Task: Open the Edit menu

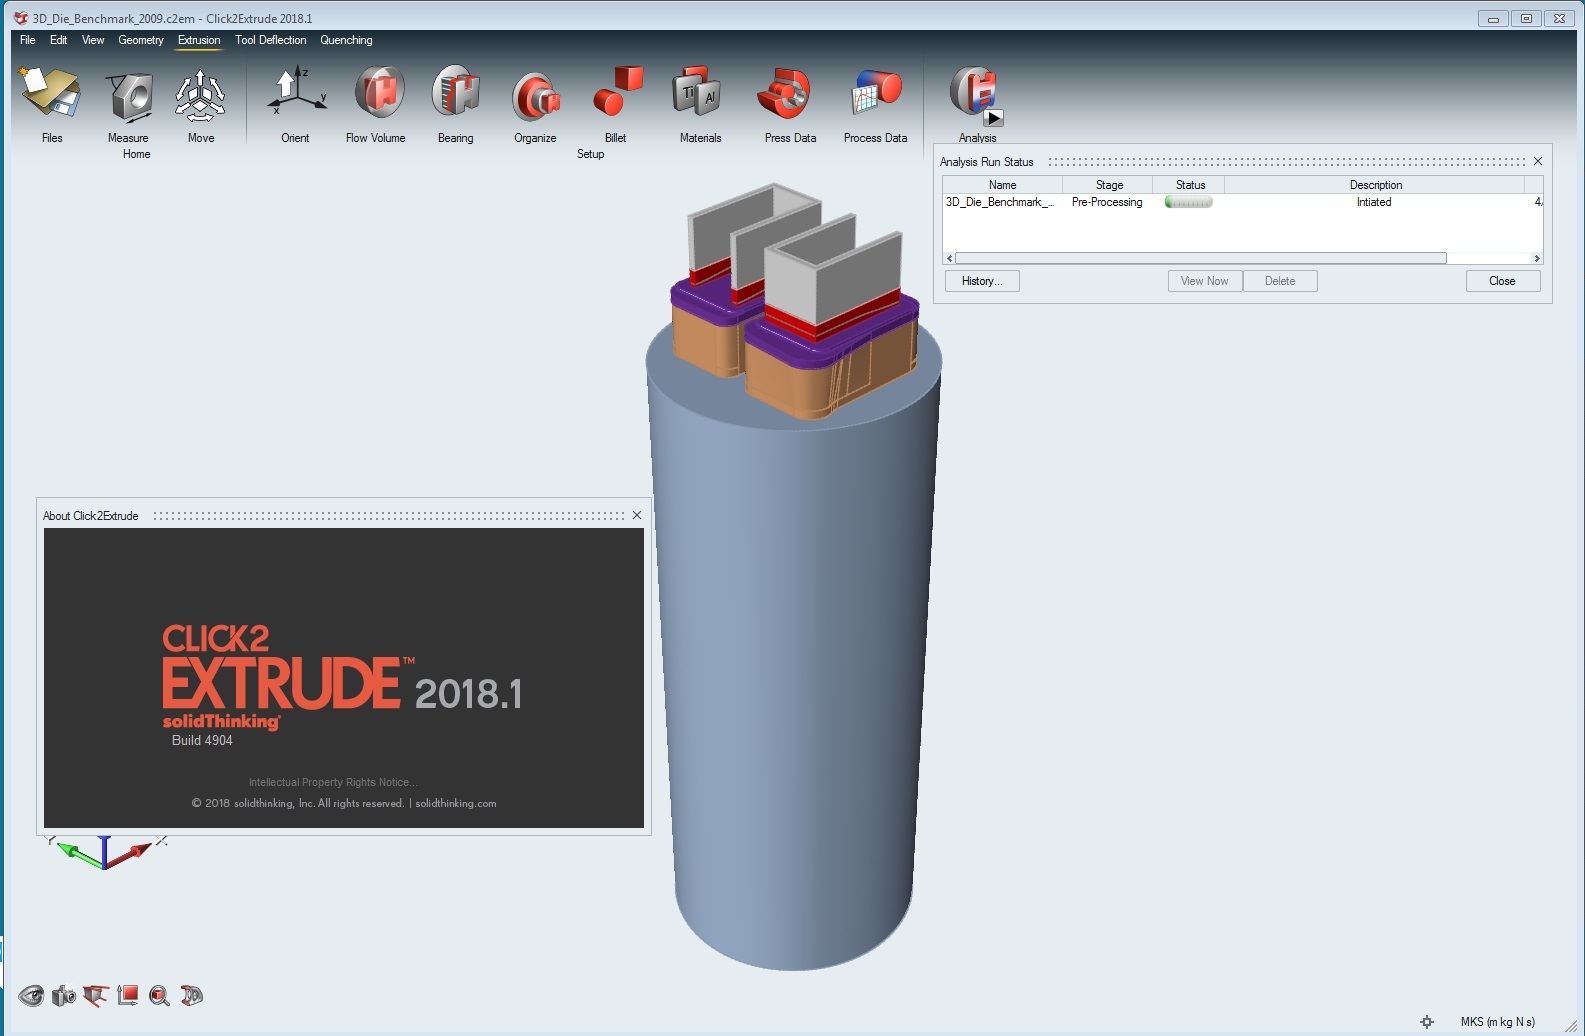Action: 59,40
